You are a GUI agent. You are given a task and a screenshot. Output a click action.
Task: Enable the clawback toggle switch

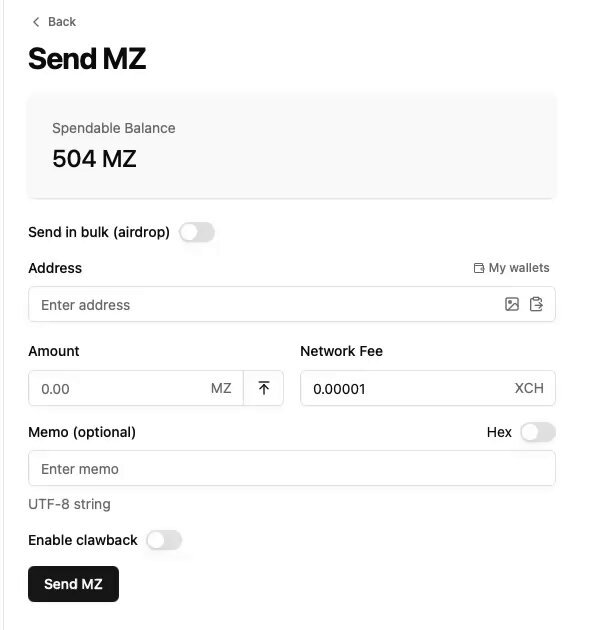point(164,540)
